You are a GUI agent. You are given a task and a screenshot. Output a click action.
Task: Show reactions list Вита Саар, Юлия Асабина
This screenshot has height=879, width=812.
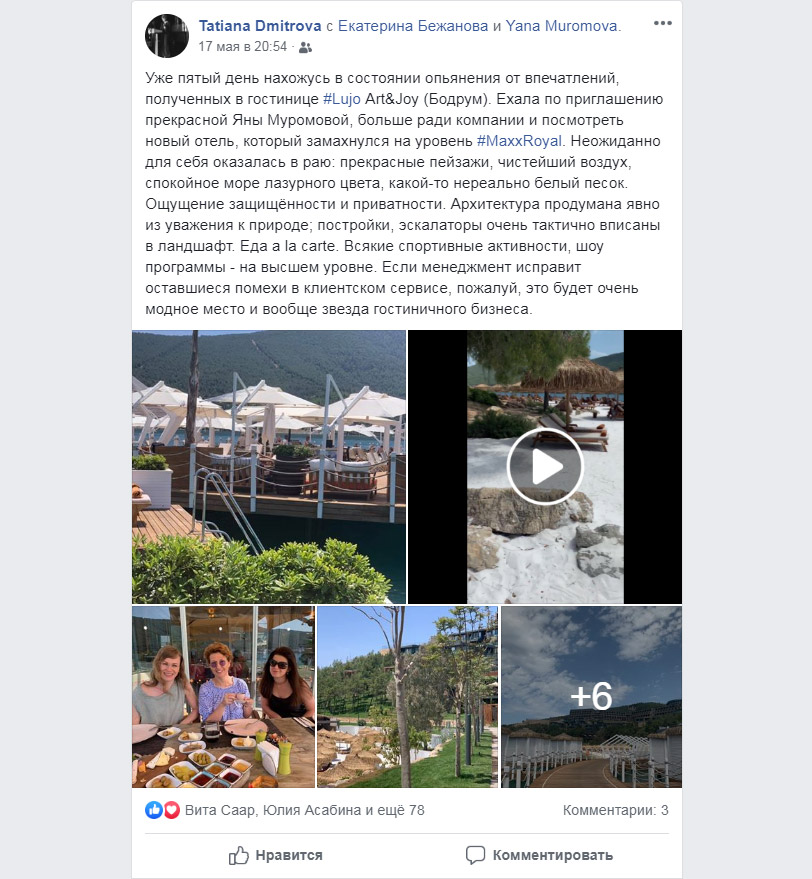coord(304,810)
